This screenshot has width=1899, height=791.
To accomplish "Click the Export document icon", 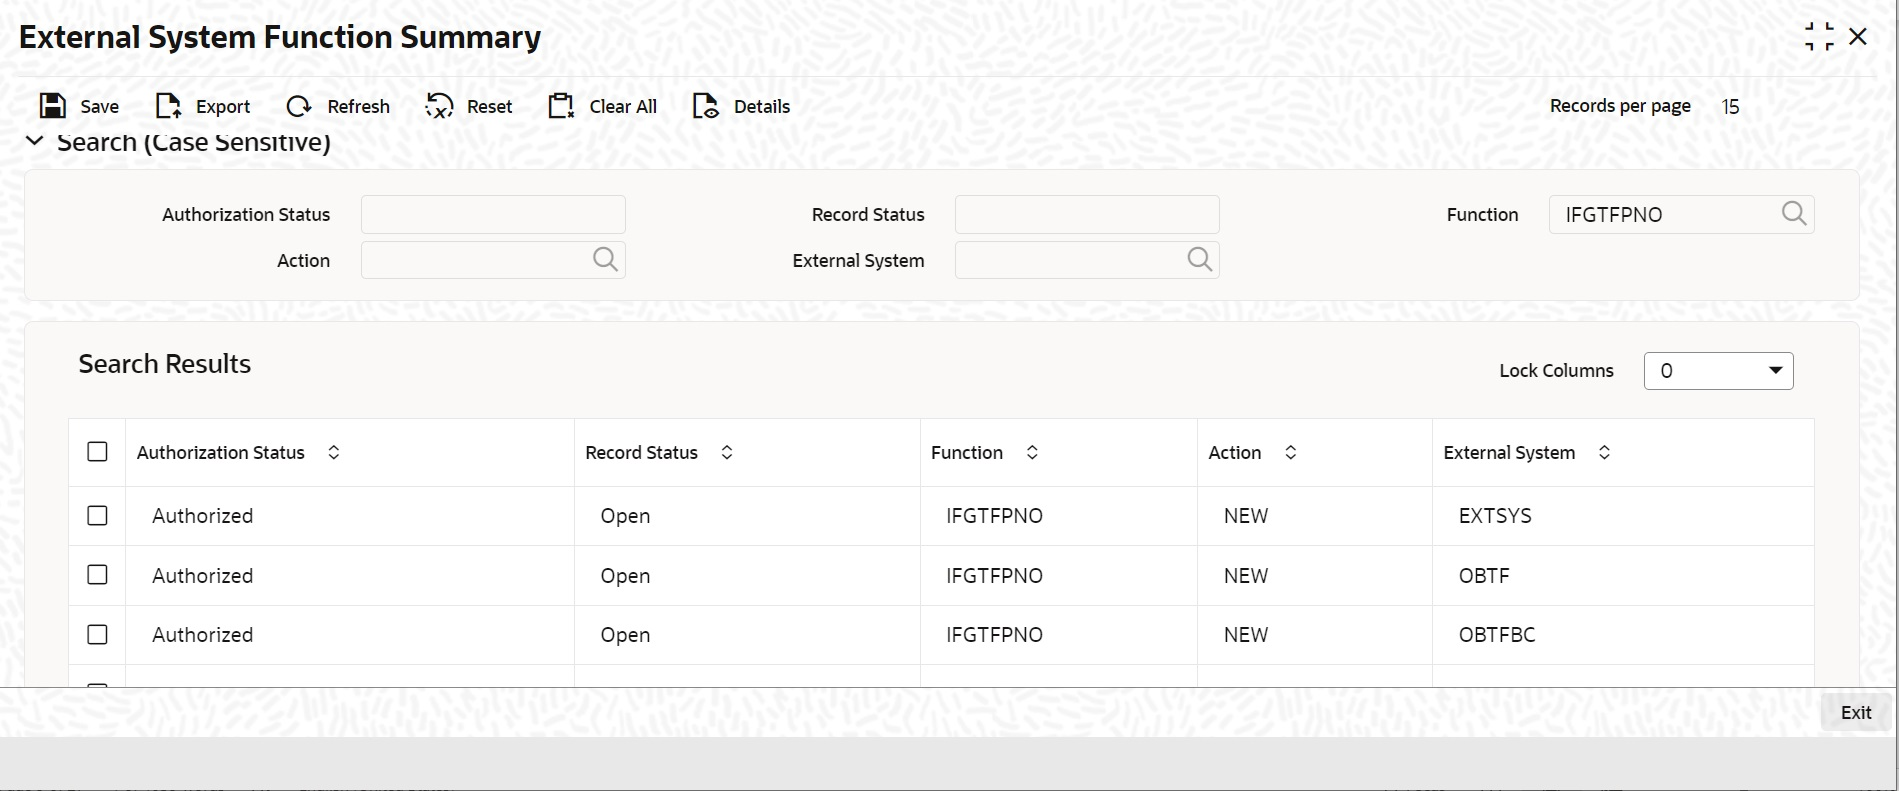I will (168, 106).
